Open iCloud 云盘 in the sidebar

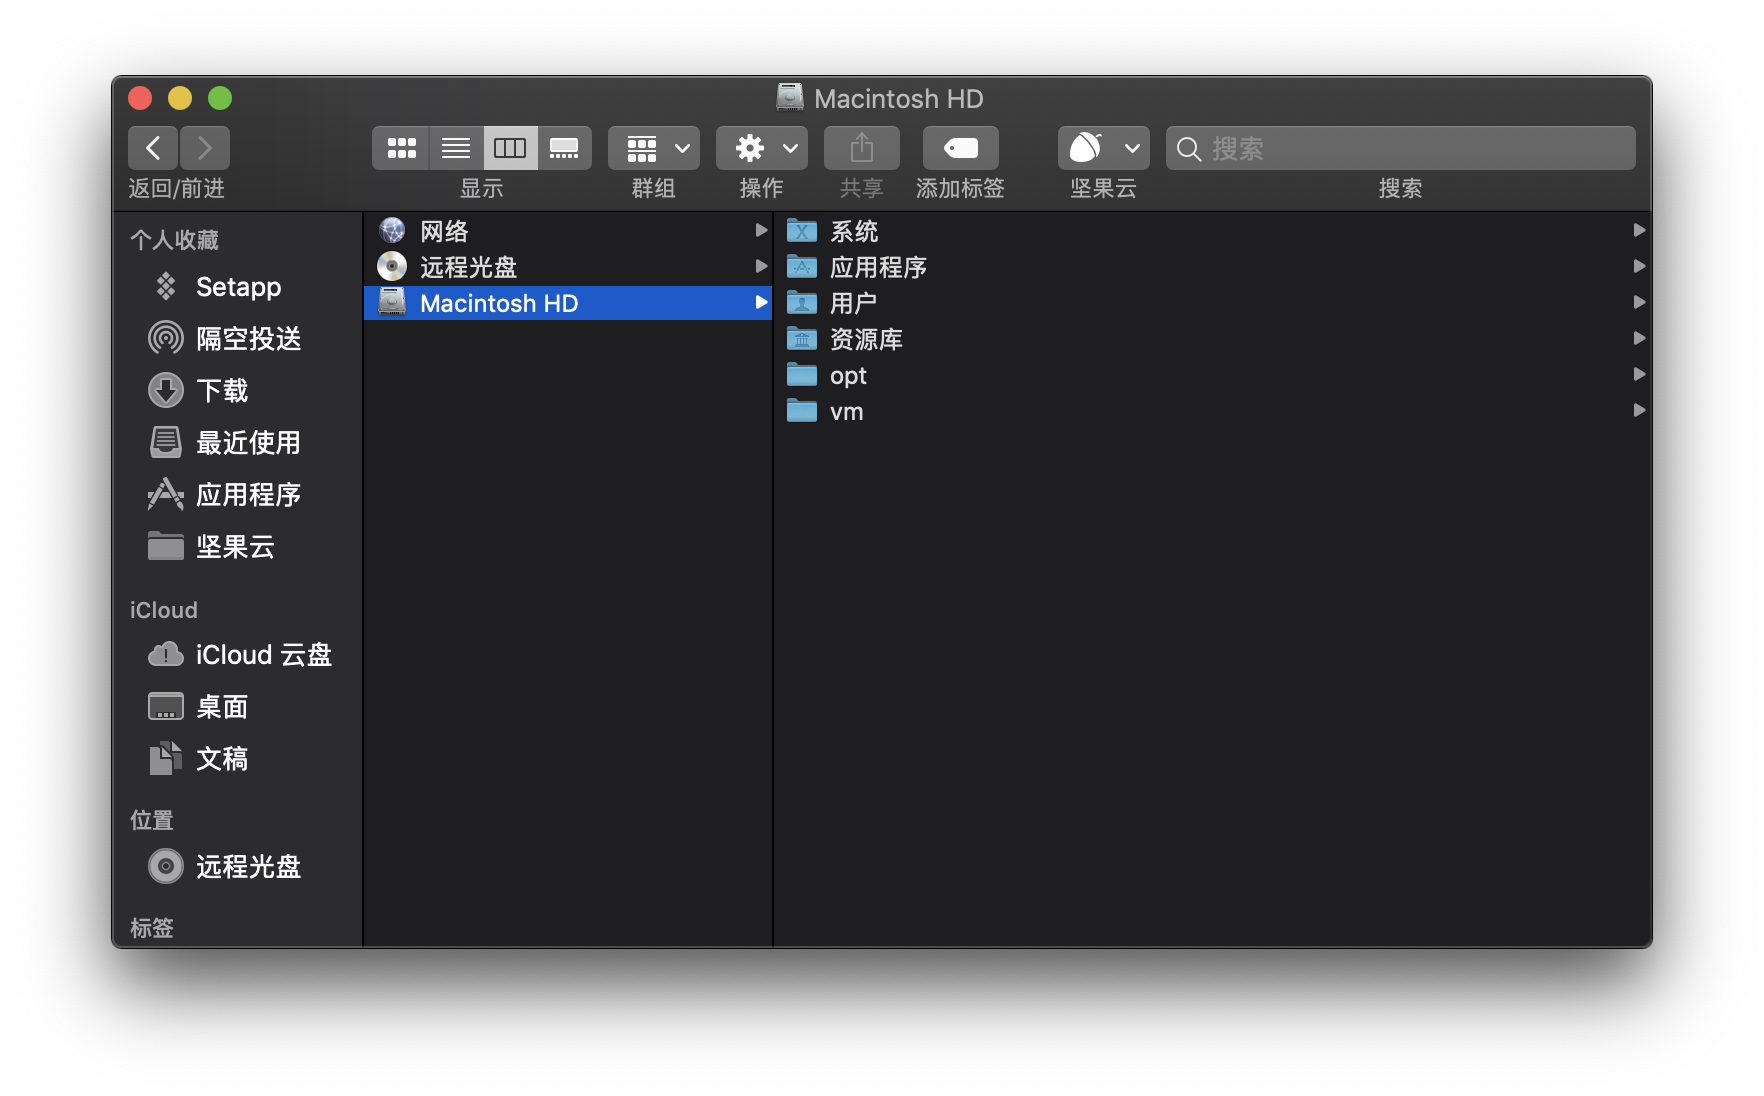[263, 654]
